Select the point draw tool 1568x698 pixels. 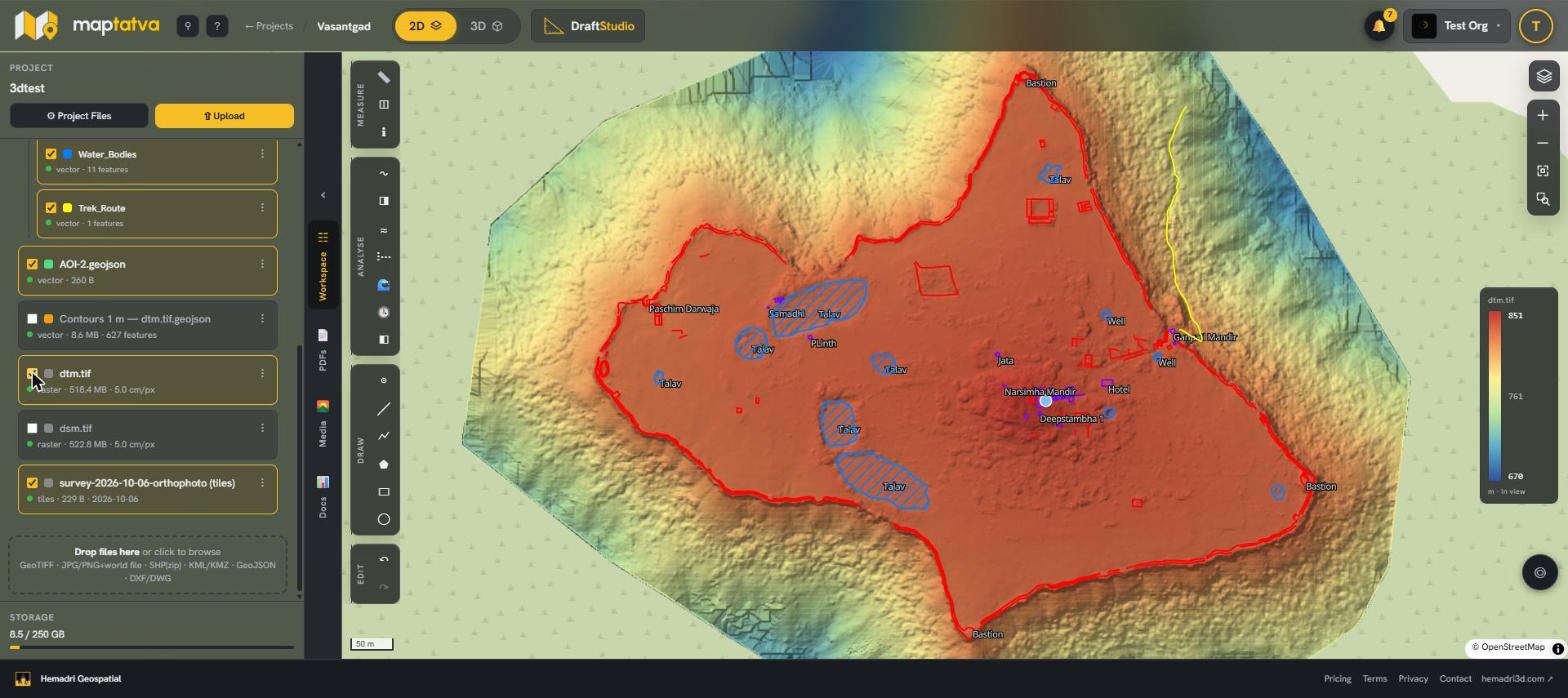(x=384, y=380)
